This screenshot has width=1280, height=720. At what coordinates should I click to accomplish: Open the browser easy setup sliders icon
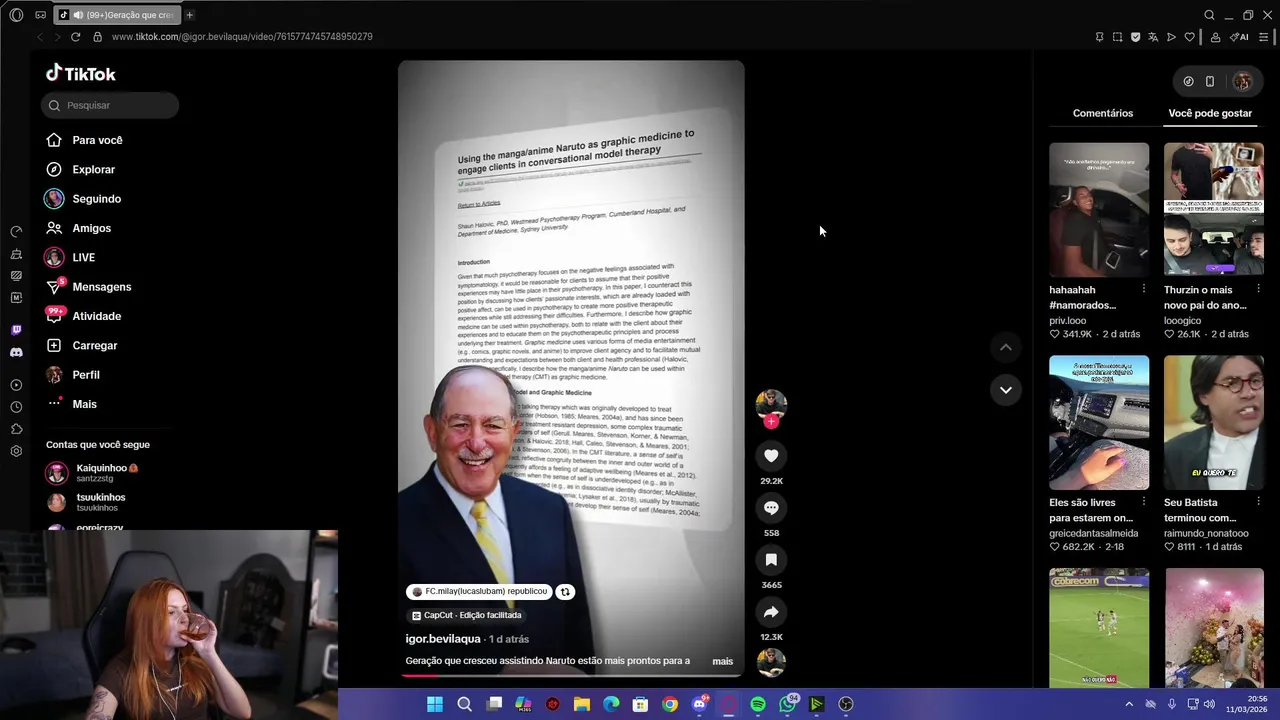click(x=1263, y=37)
